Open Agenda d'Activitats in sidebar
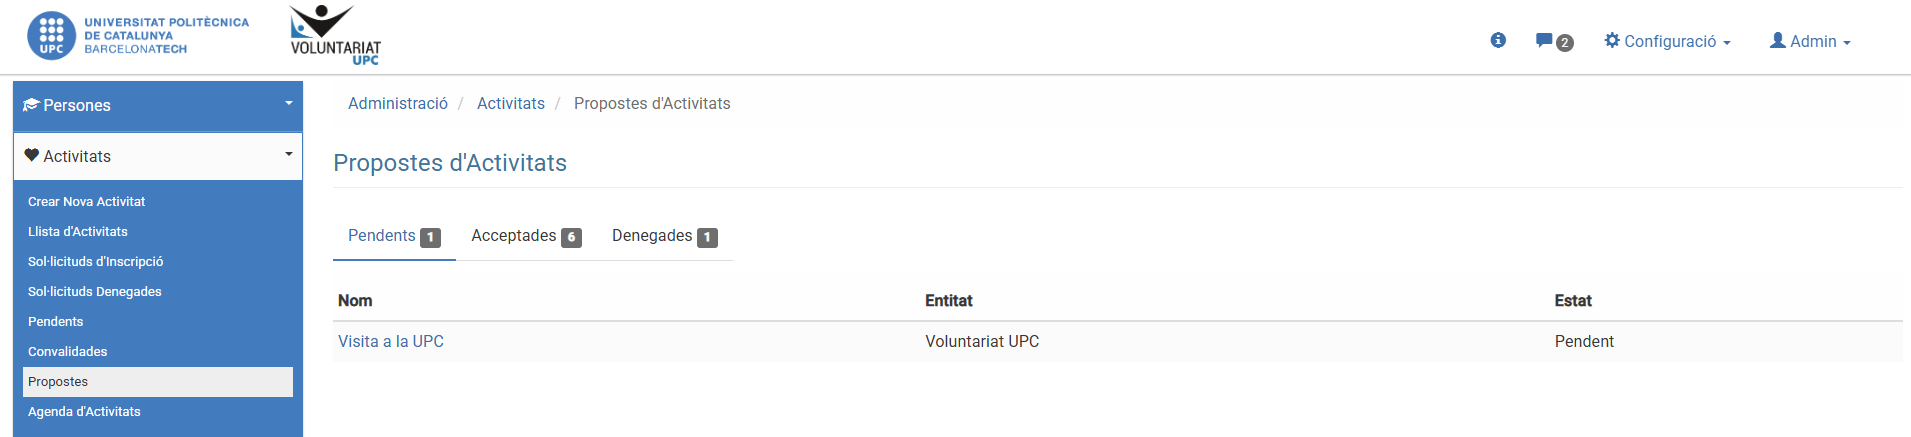Viewport: 1911px width, 437px height. pos(84,412)
